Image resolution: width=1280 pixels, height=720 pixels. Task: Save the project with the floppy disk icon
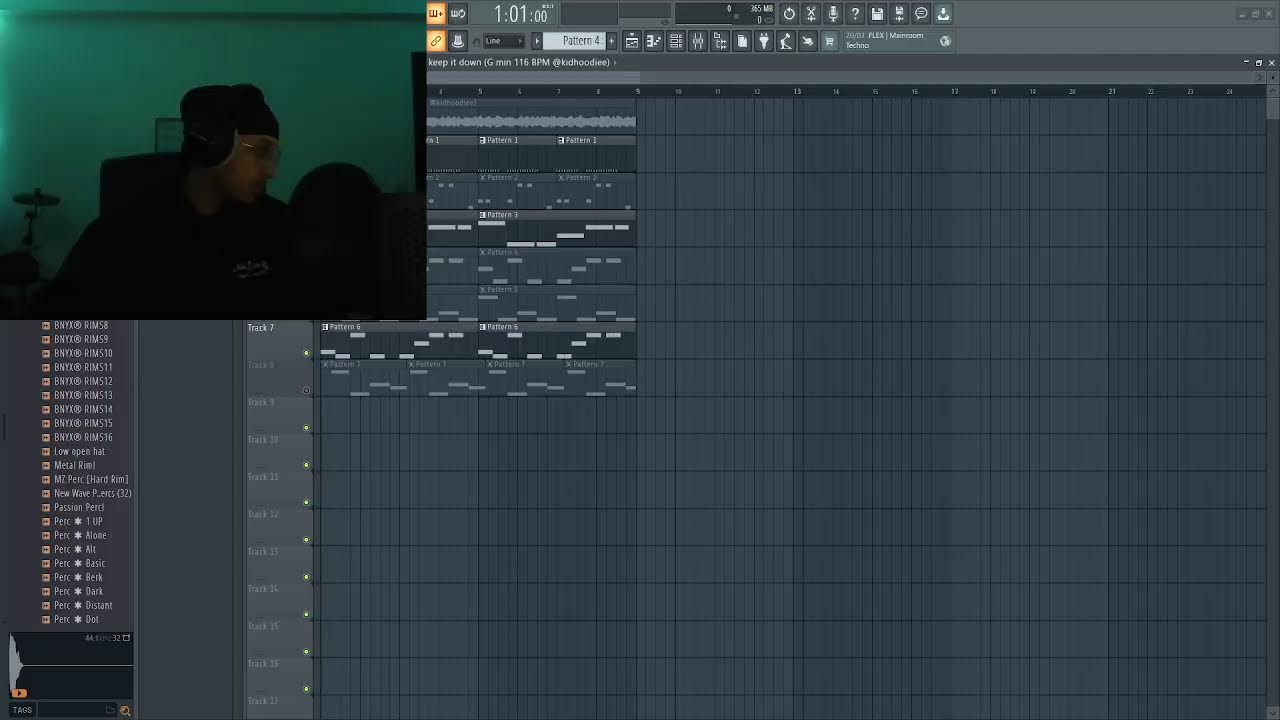pos(877,14)
